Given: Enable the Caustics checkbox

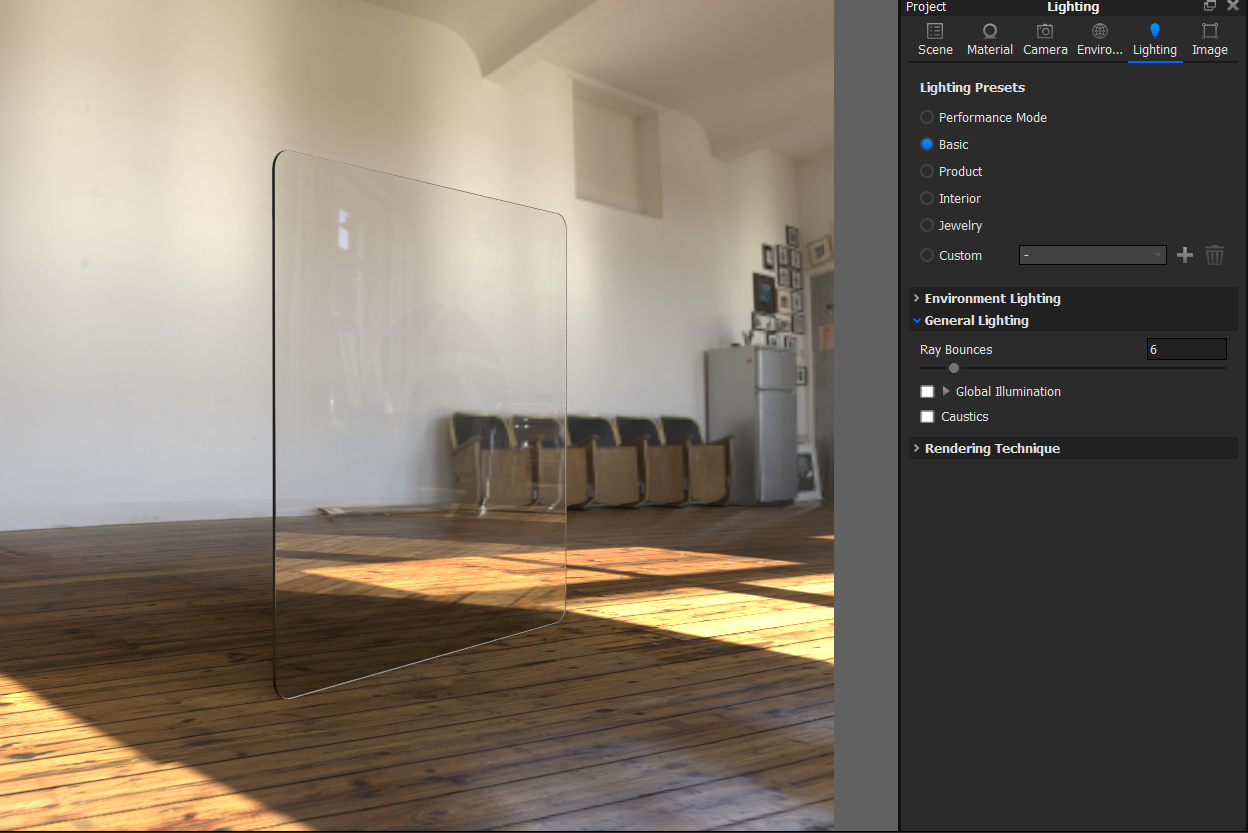Looking at the screenshot, I should pos(927,416).
